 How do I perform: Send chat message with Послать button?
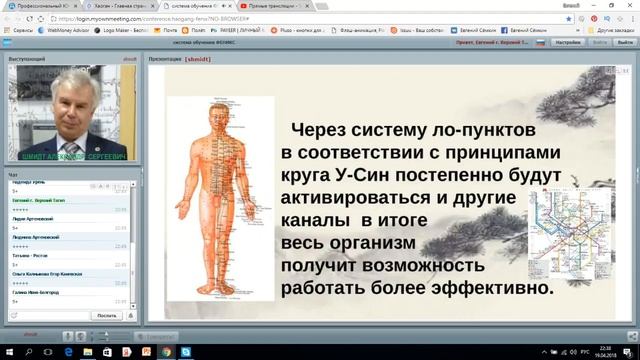(x=107, y=316)
